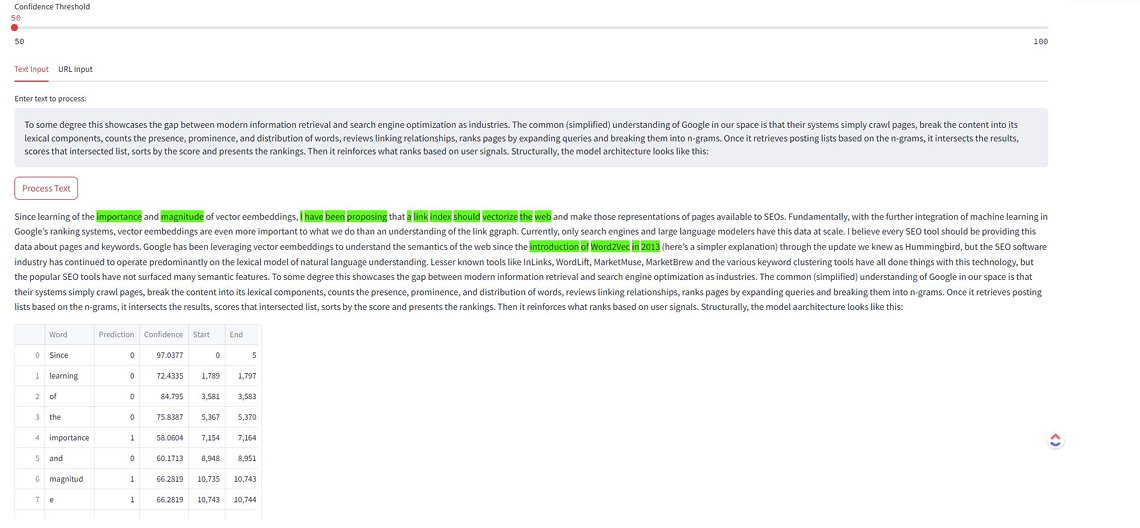The image size is (1140, 528).
Task: Click highlighted word 'importance' in output text
Action: tap(119, 216)
